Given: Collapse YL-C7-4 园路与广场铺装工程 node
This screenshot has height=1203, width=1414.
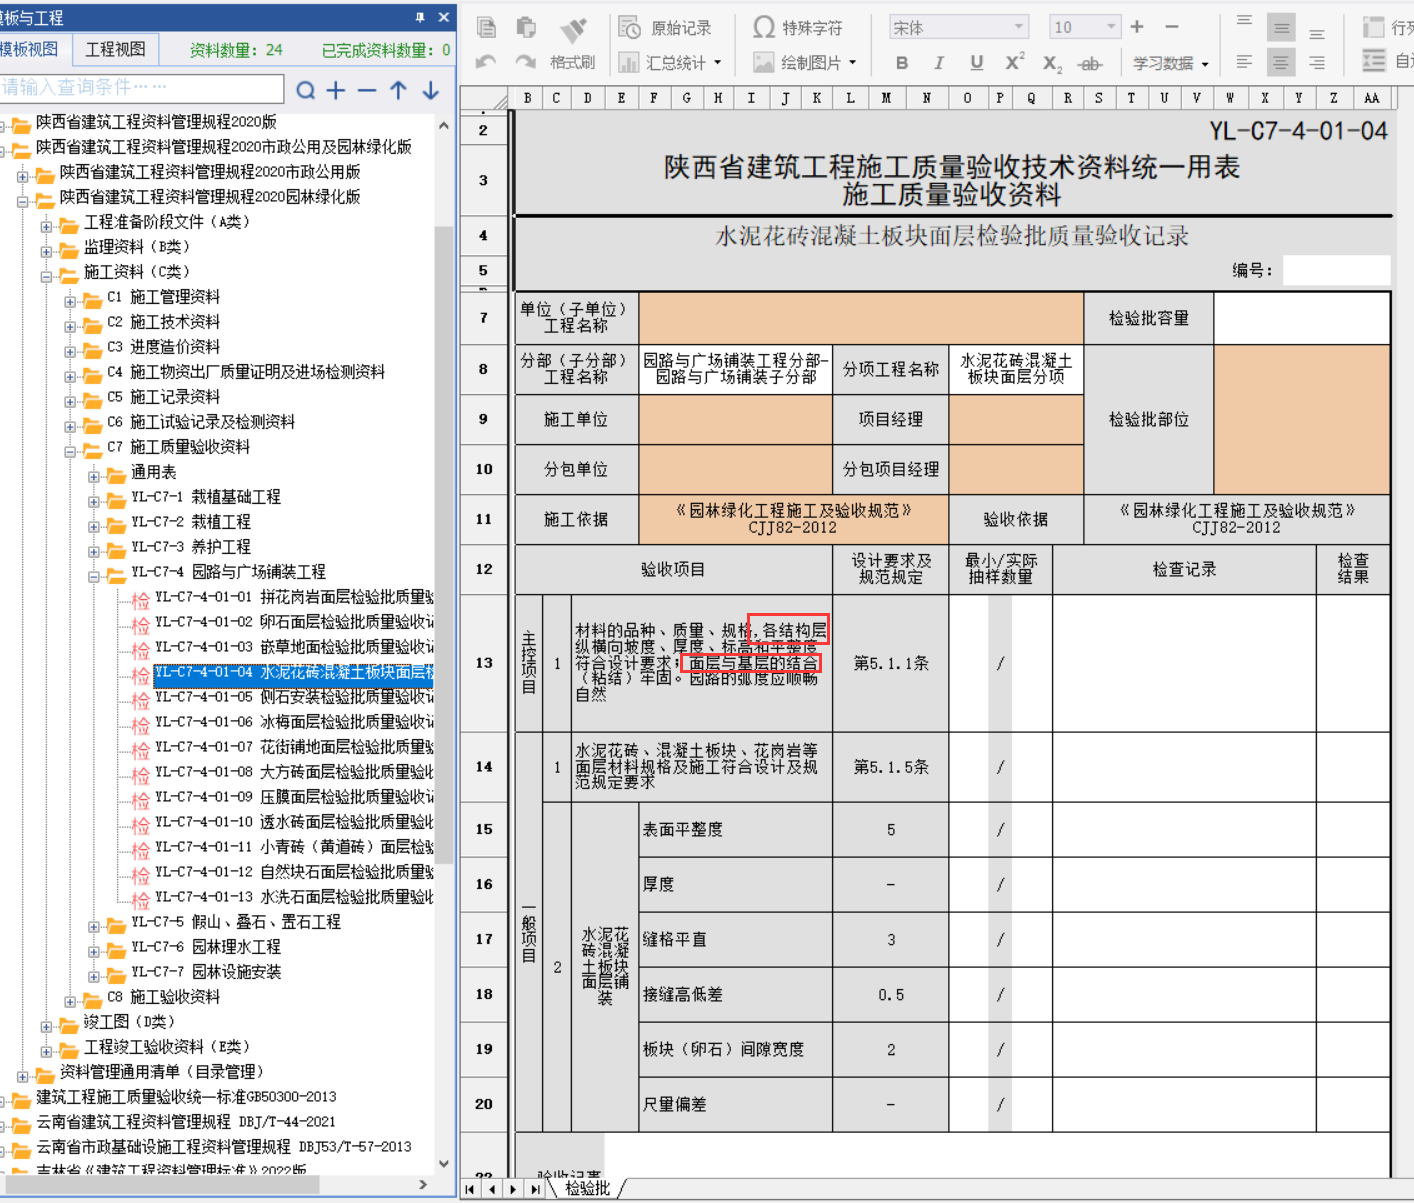Looking at the screenshot, I should click(x=94, y=577).
